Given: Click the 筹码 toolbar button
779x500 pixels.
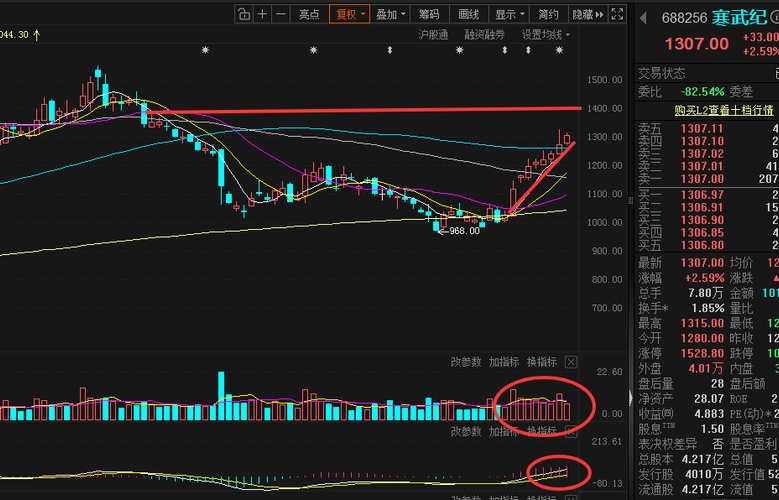Looking at the screenshot, I should pos(429,14).
